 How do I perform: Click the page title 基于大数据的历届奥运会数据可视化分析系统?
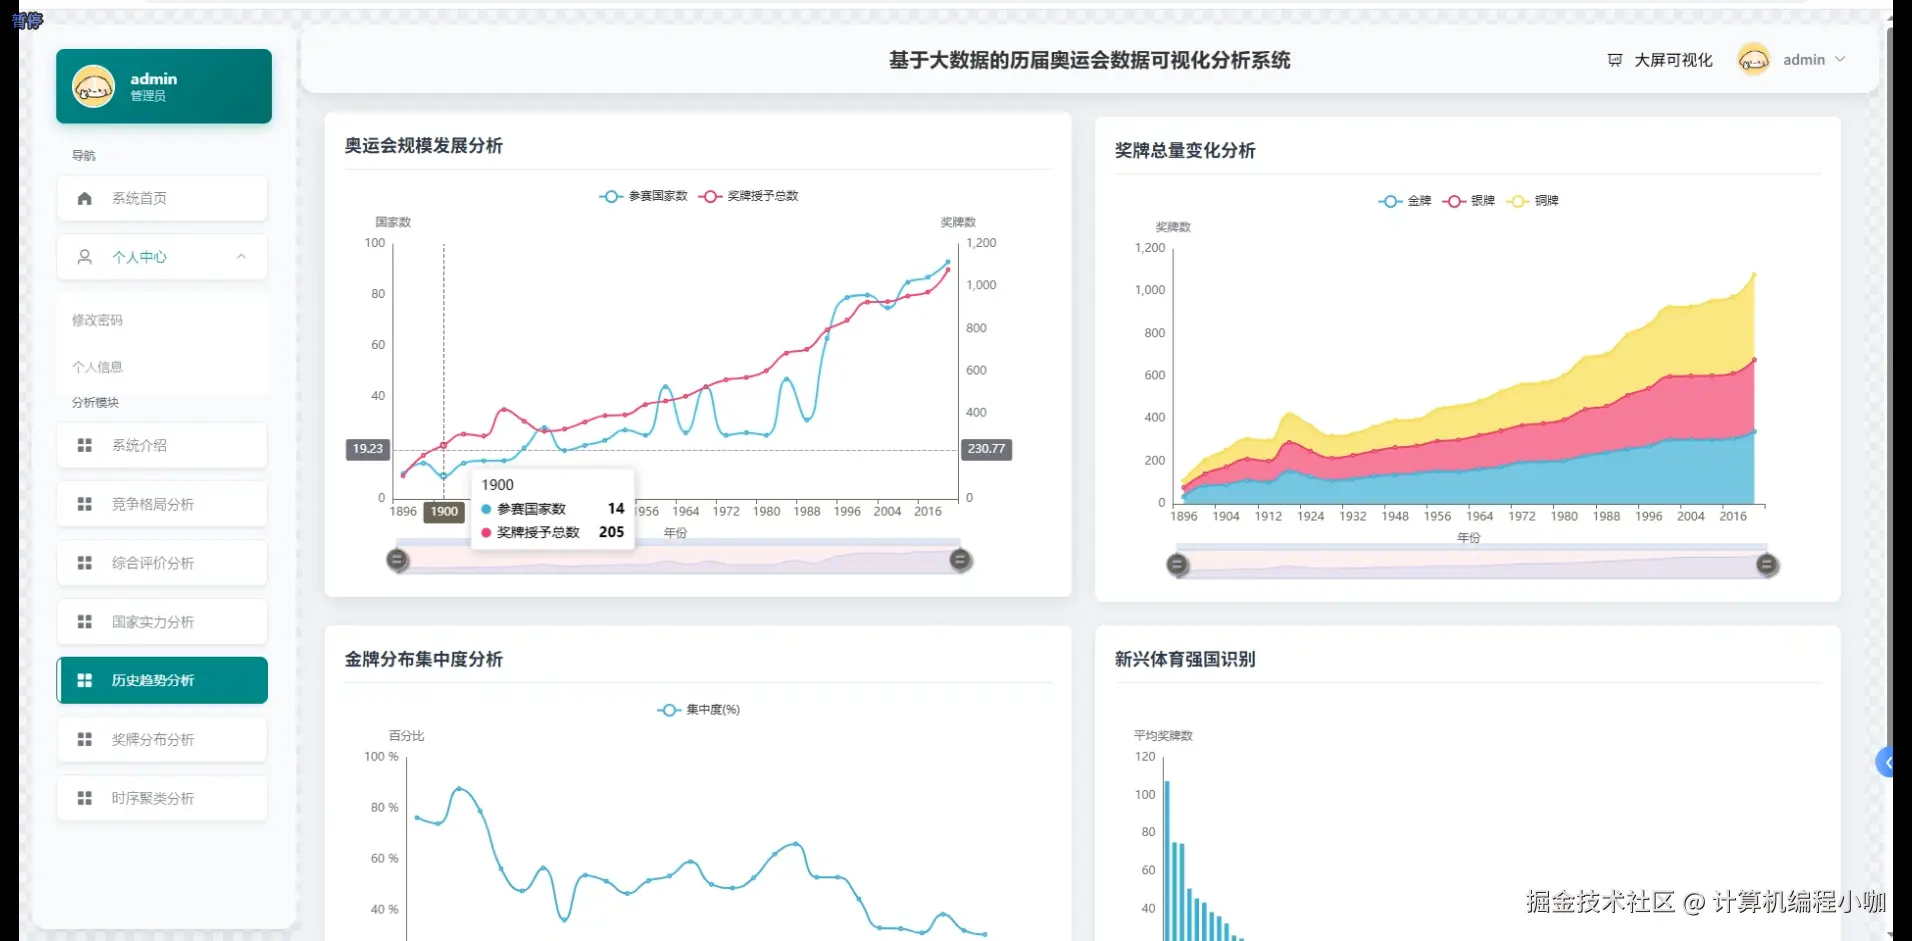tap(1090, 60)
